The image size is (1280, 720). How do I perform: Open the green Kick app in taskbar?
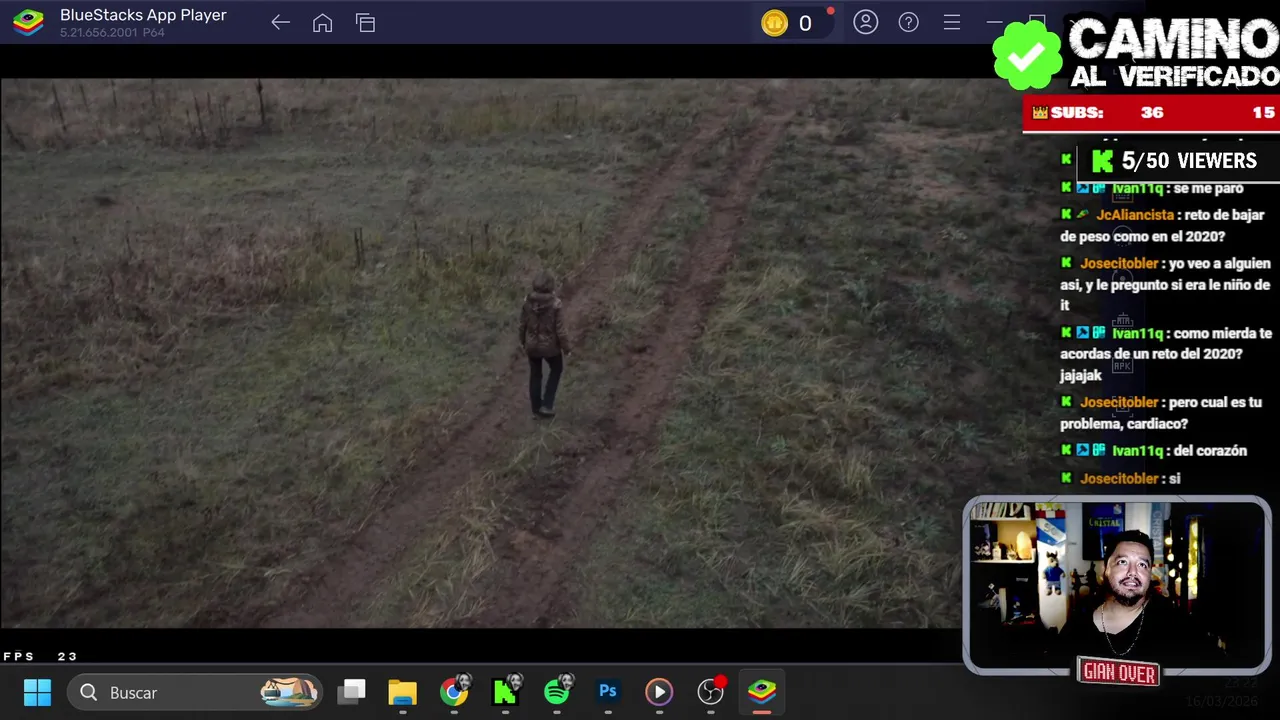coord(505,692)
